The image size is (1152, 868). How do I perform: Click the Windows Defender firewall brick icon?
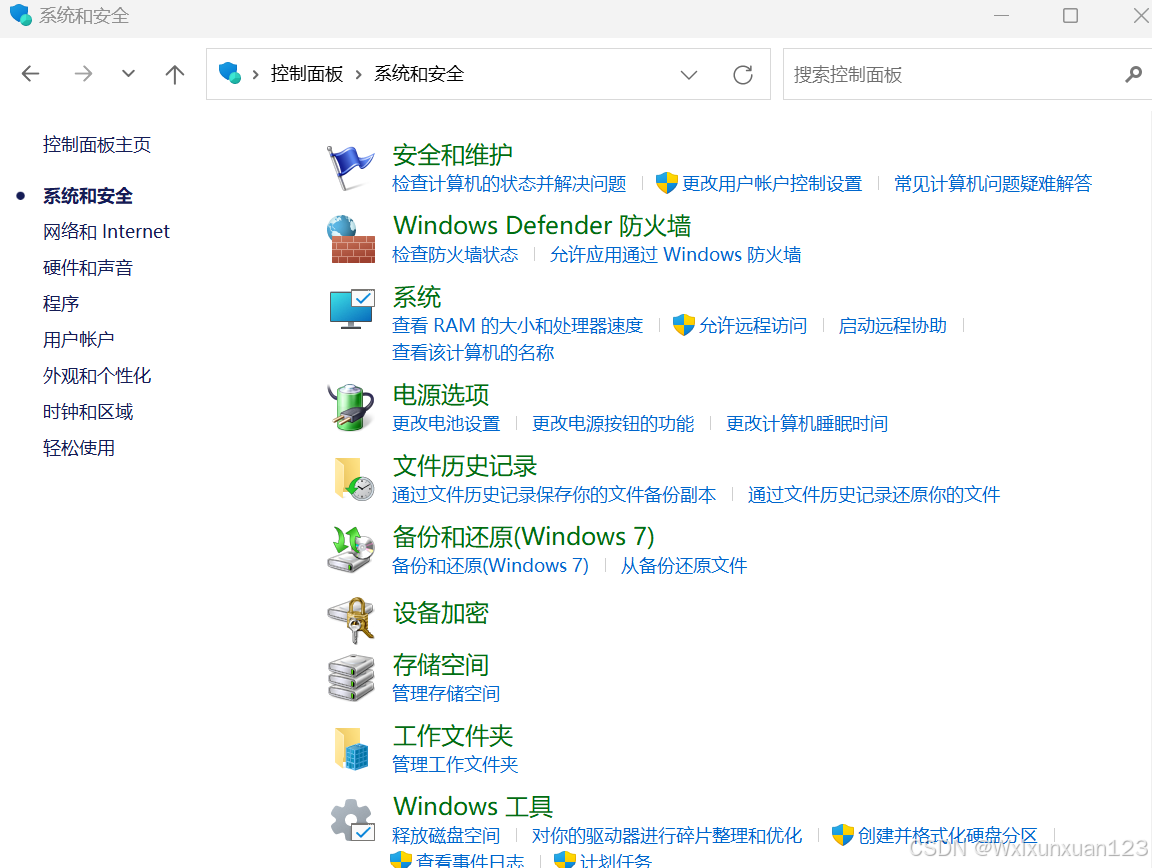(350, 239)
